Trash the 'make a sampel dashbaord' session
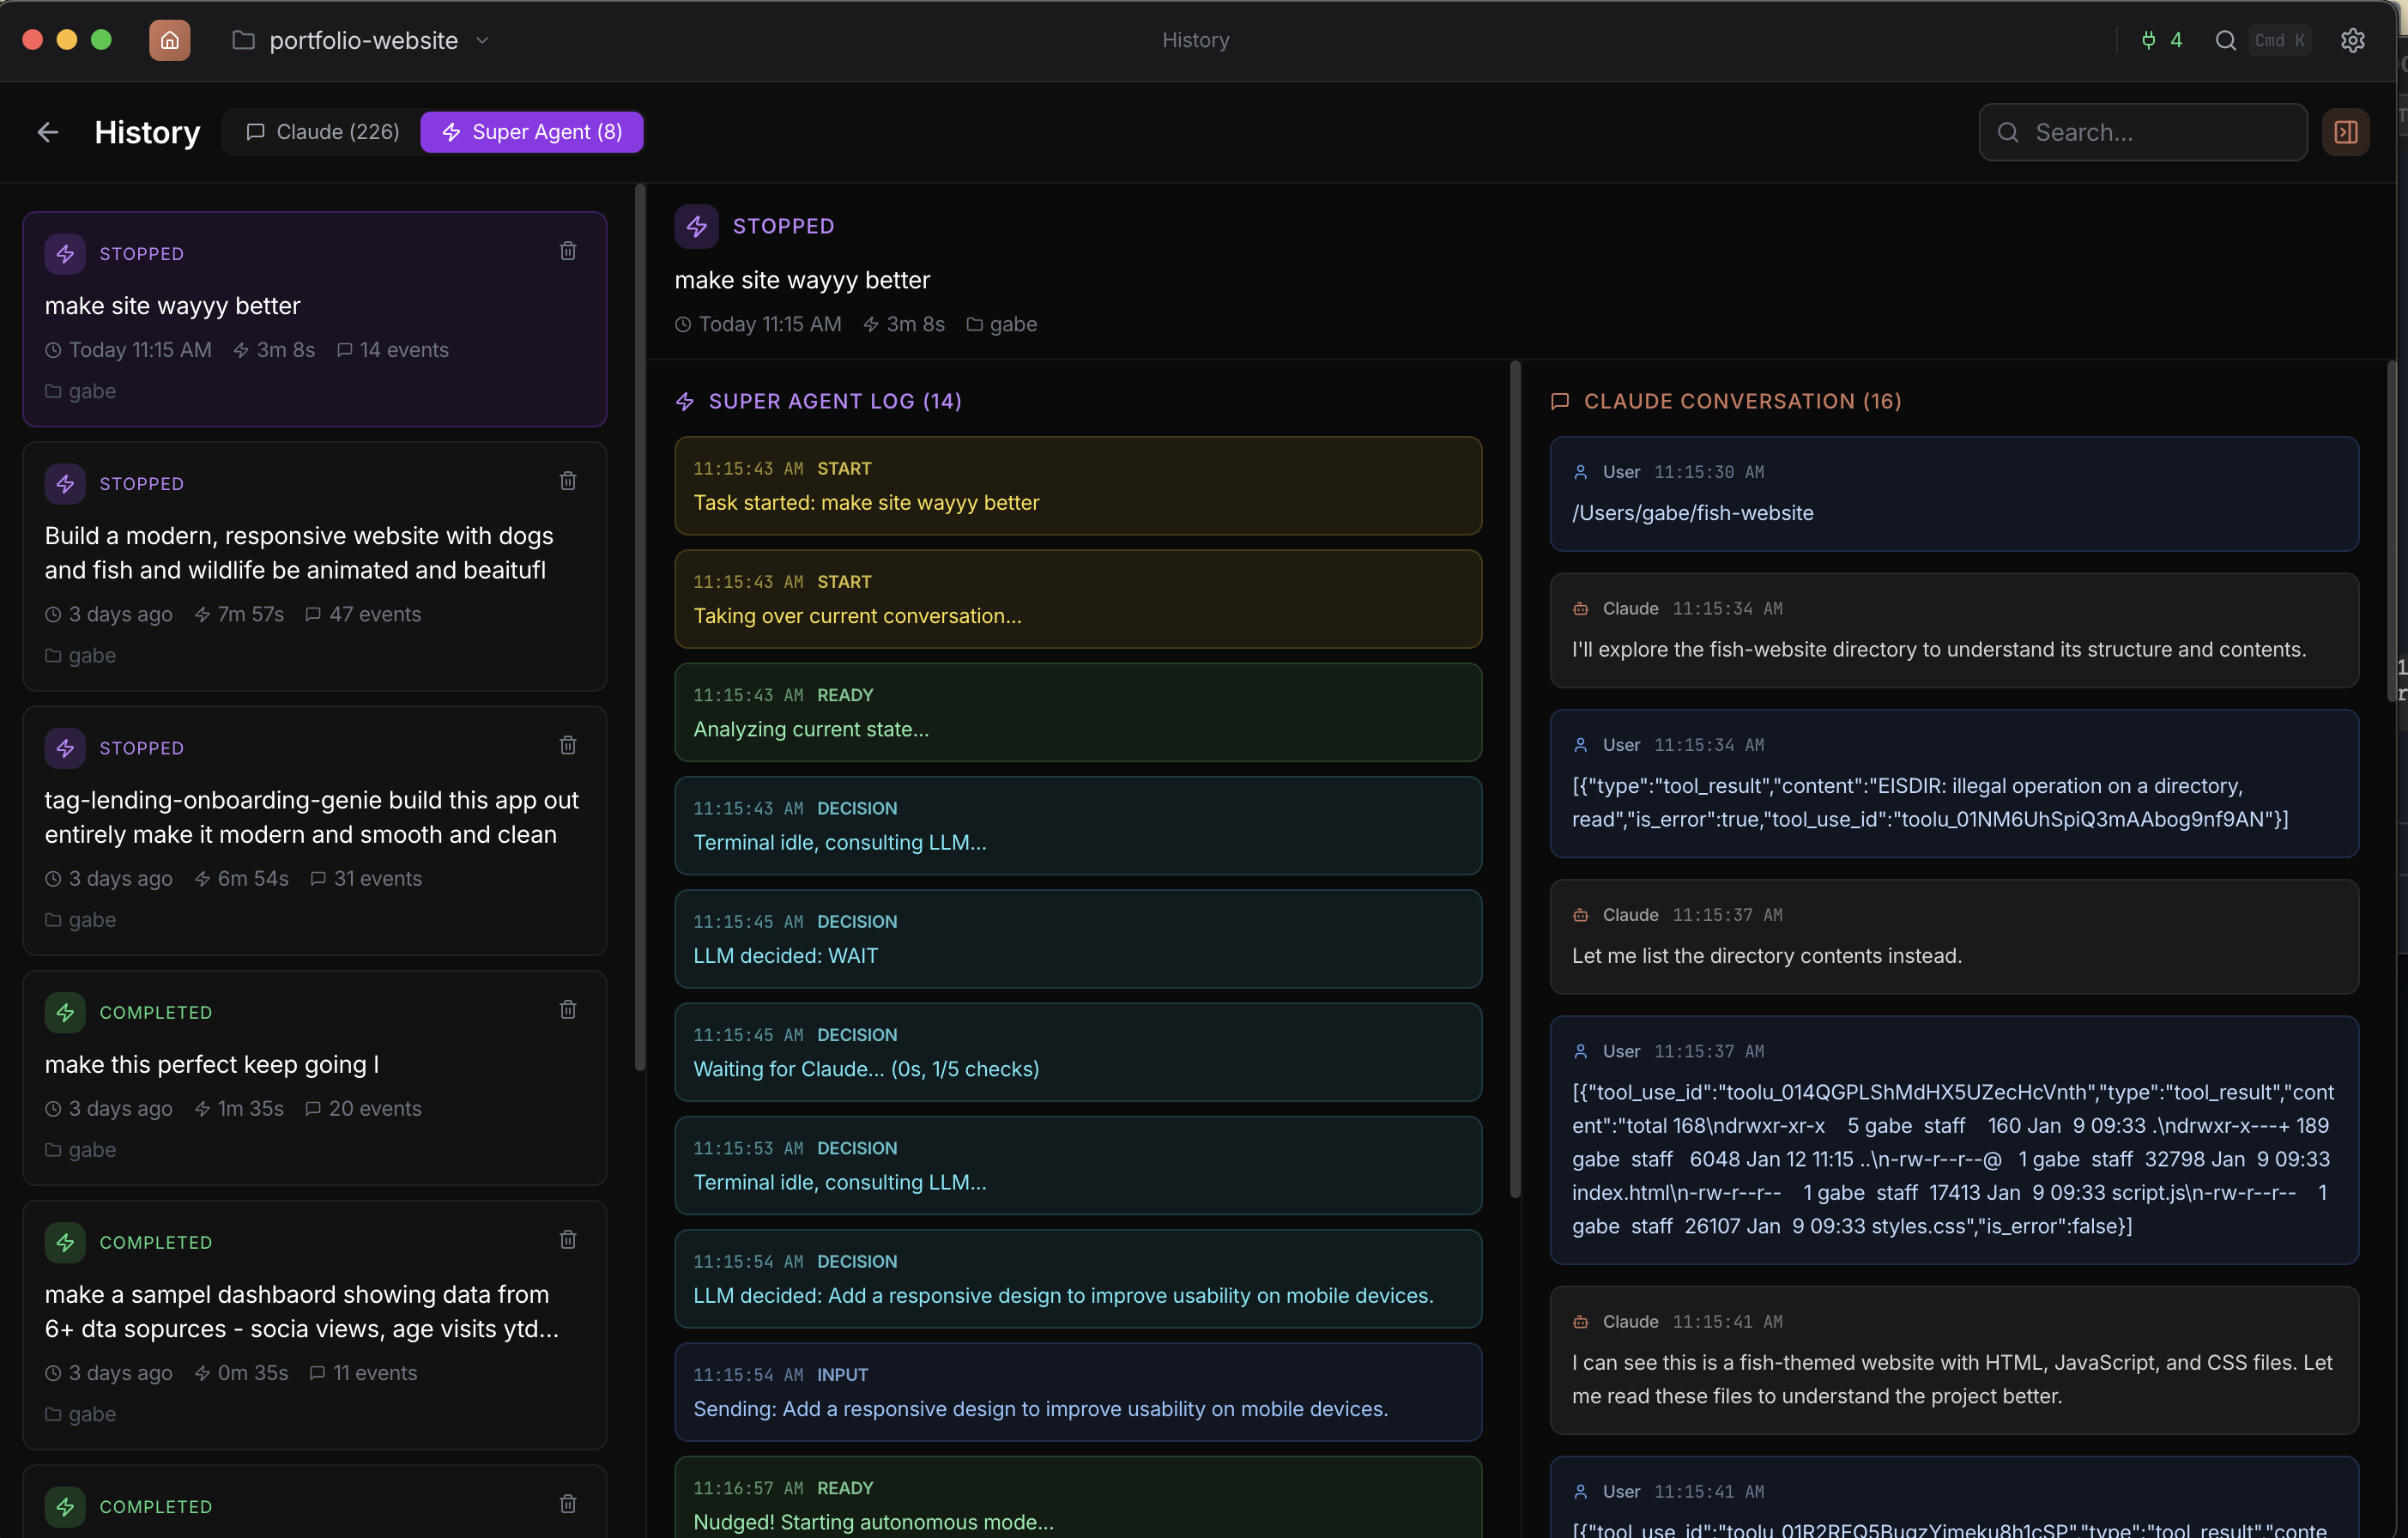 tap(568, 1239)
